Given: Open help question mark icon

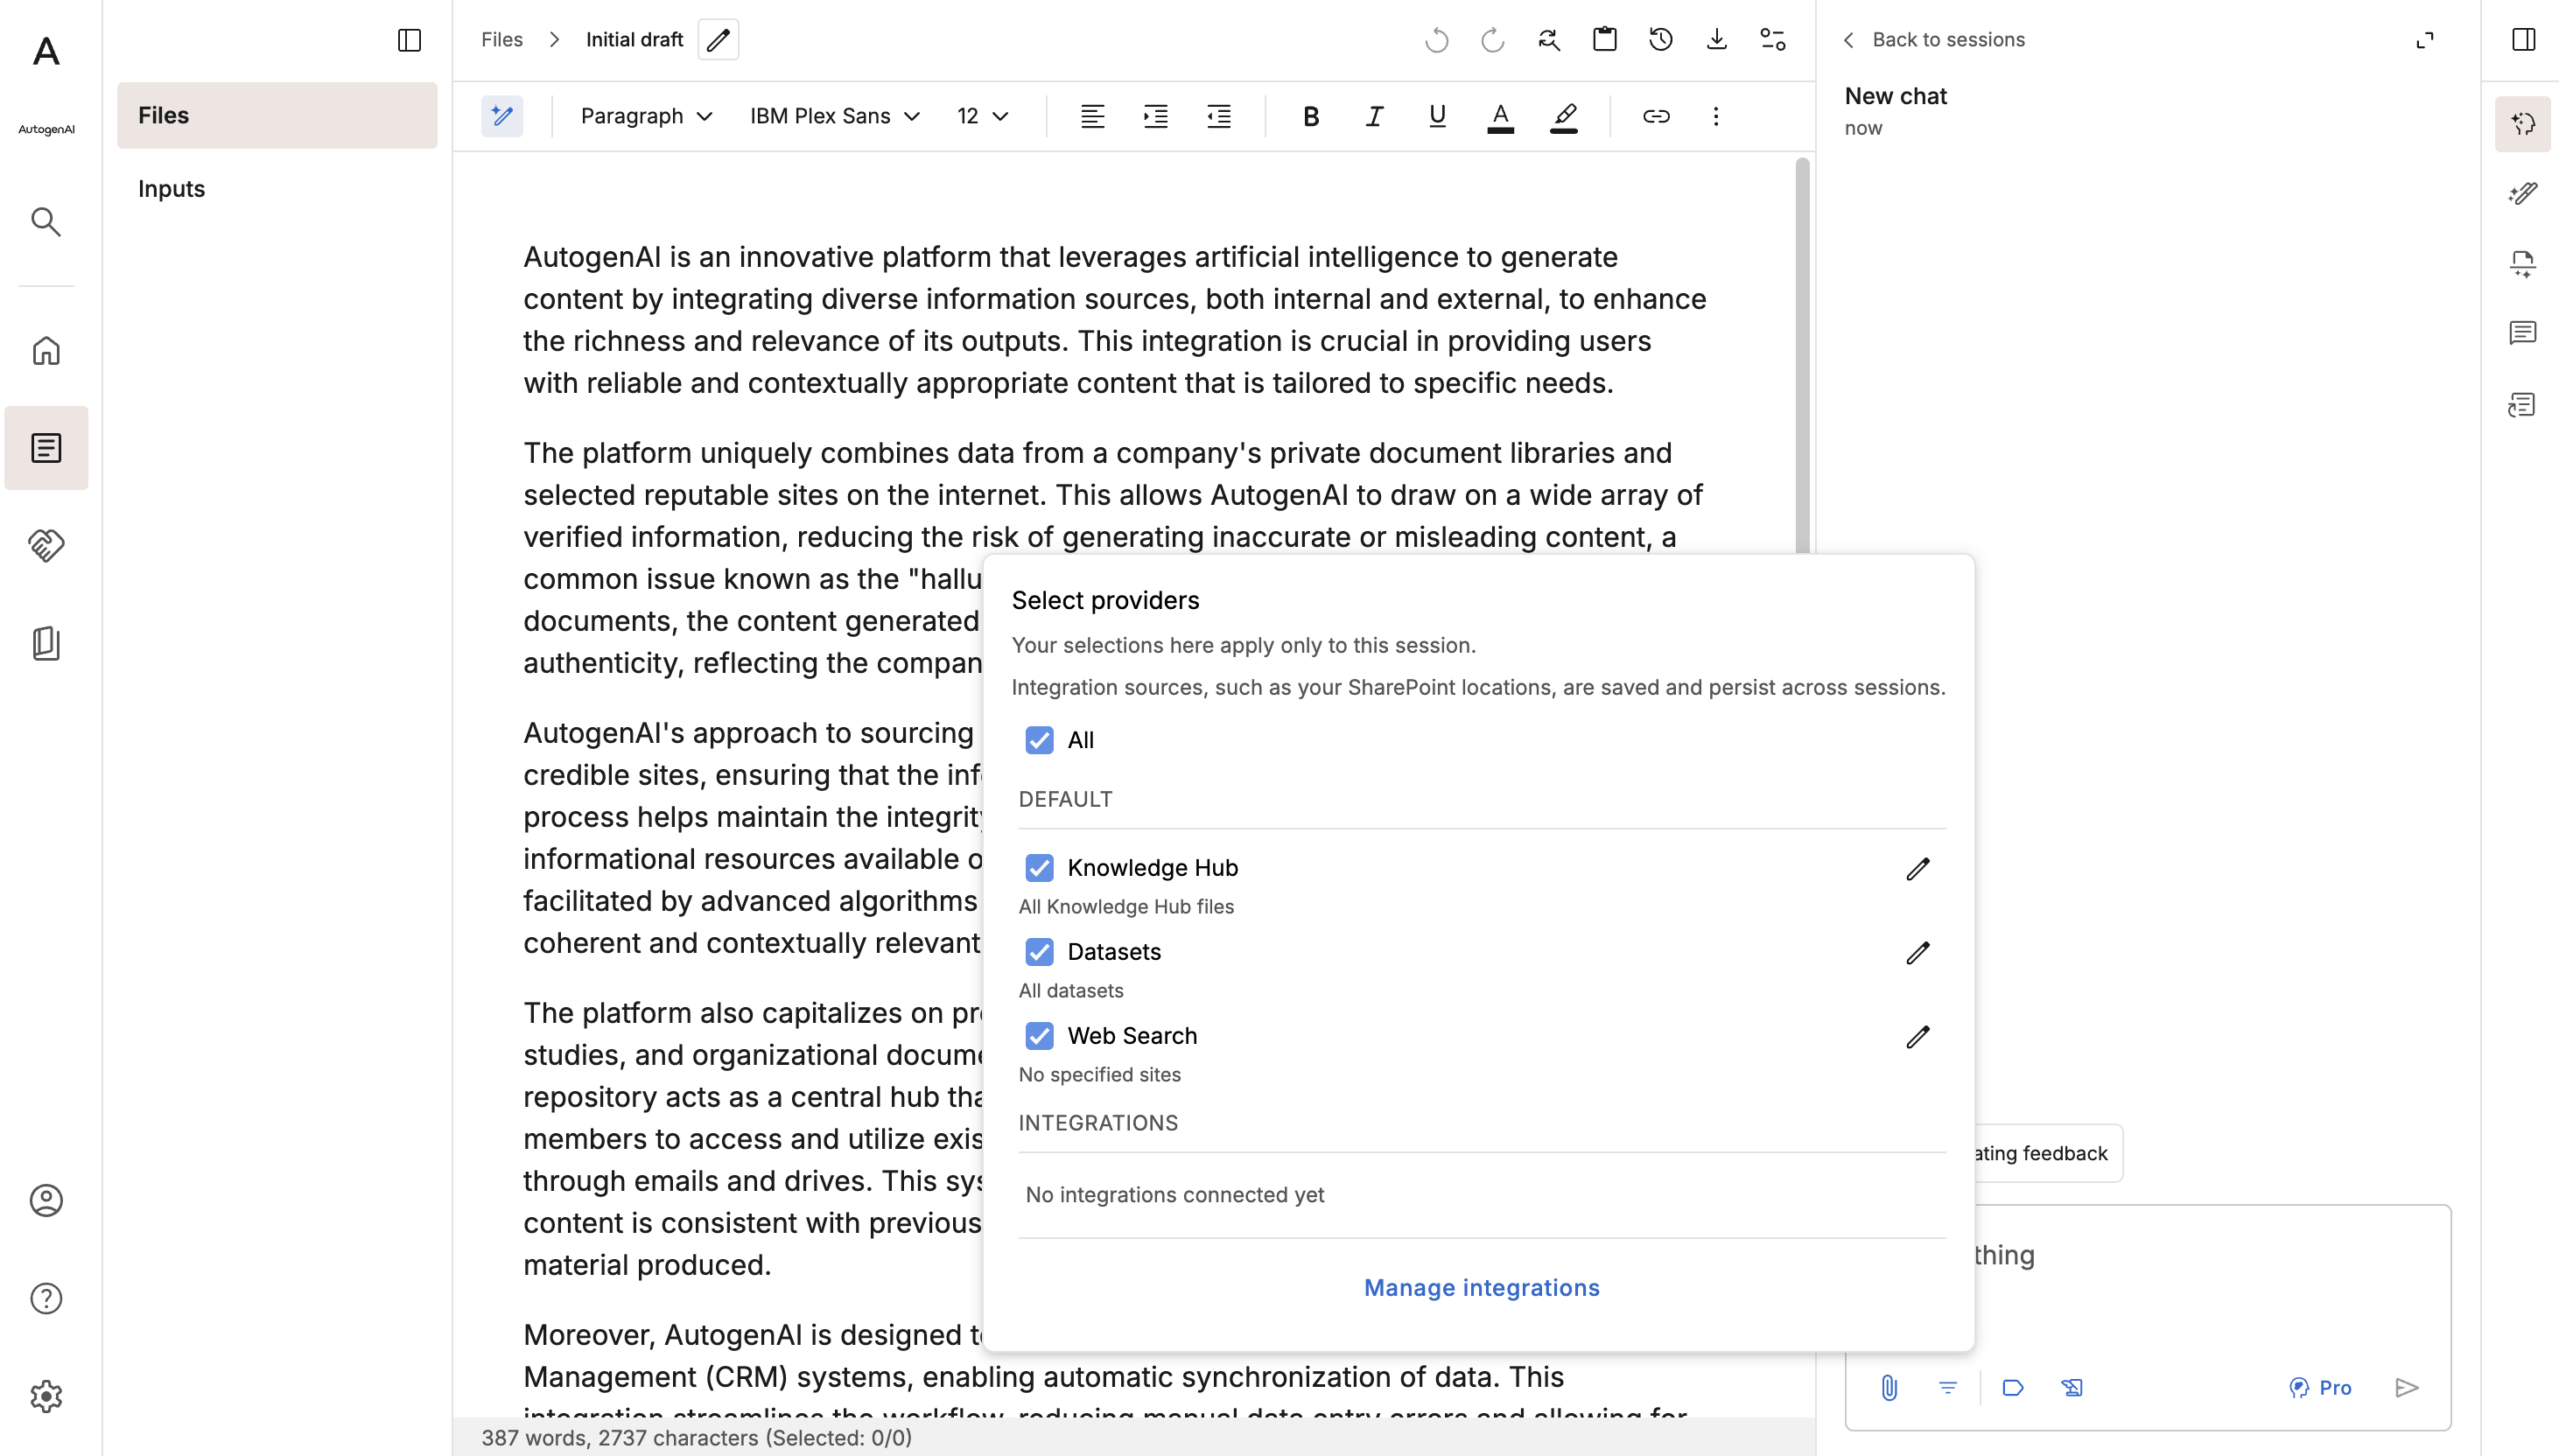Looking at the screenshot, I should pos(46,1298).
